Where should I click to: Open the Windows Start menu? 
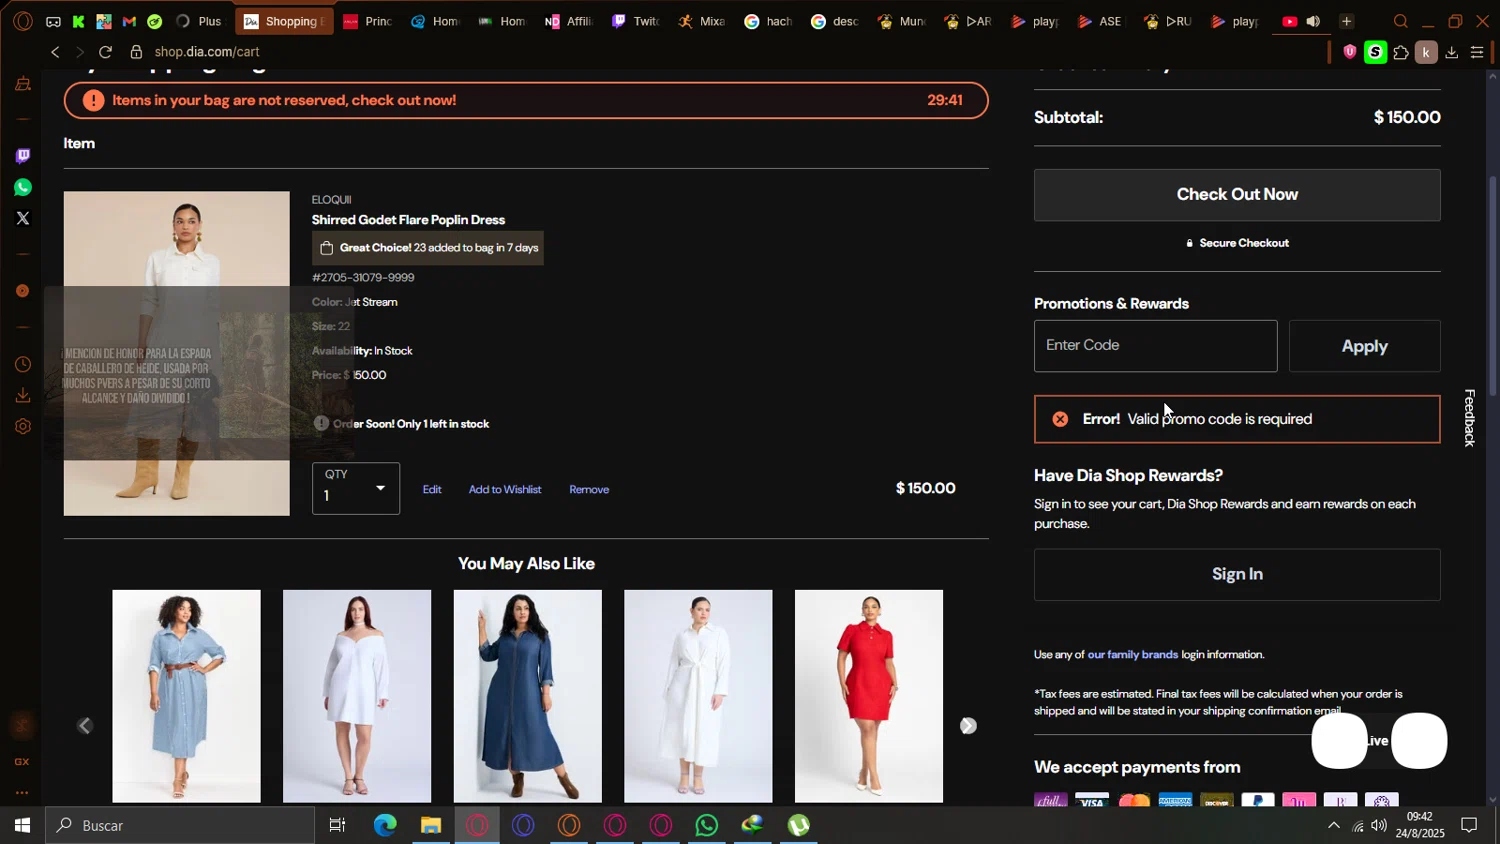[x=22, y=825]
